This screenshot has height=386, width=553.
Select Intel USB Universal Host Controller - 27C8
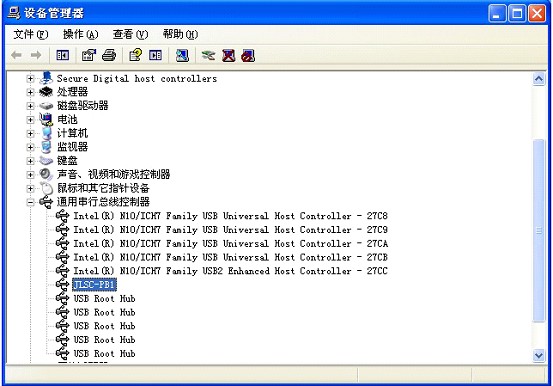click(230, 216)
